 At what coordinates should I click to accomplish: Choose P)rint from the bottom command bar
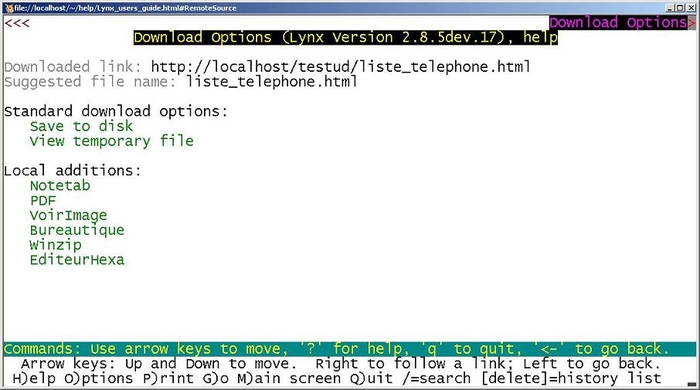tap(168, 378)
